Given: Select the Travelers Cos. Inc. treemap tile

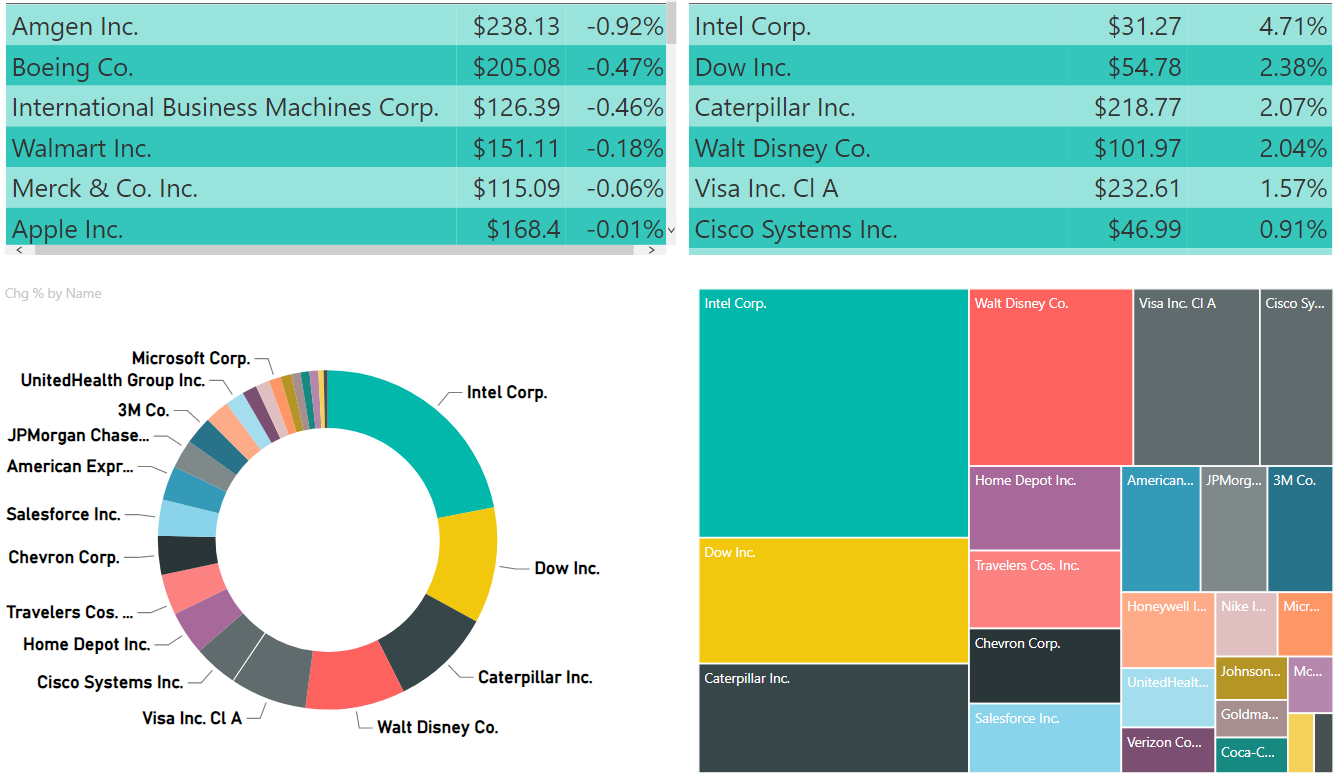Looking at the screenshot, I should click(x=1044, y=589).
